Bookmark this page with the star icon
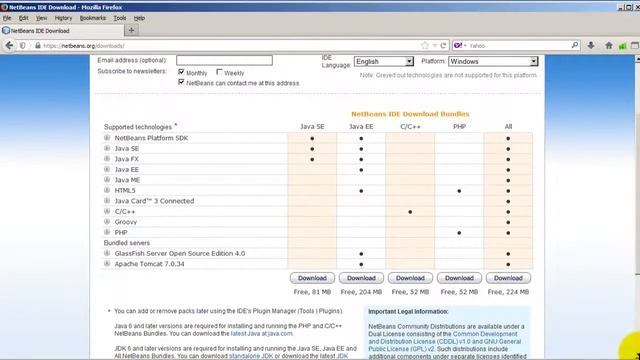This screenshot has height=360, width=640. pos(425,45)
